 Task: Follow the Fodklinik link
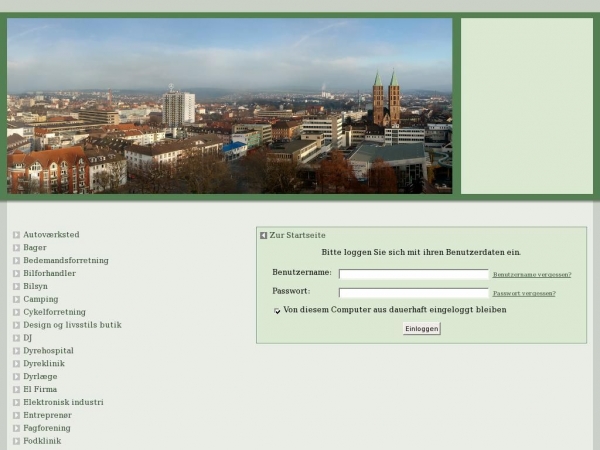coord(42,441)
